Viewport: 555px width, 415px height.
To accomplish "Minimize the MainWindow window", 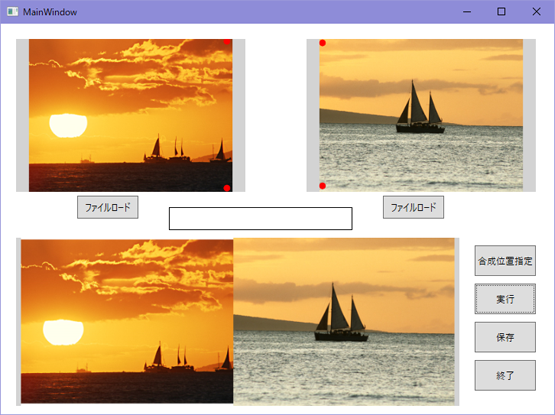I will (x=467, y=12).
